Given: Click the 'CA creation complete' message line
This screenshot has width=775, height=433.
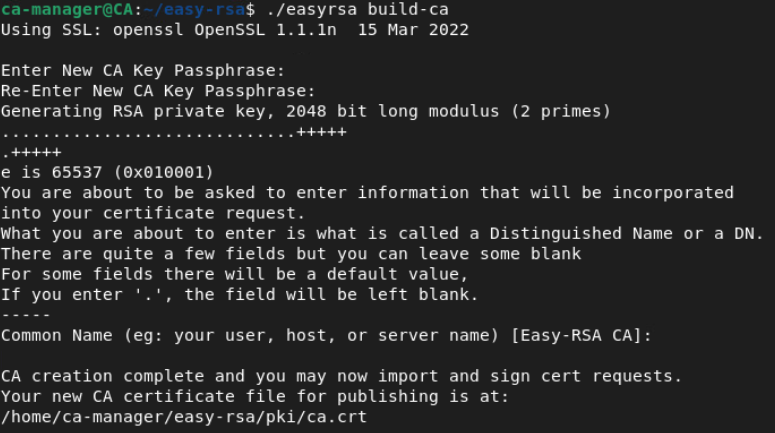Looking at the screenshot, I should [x=341, y=376].
